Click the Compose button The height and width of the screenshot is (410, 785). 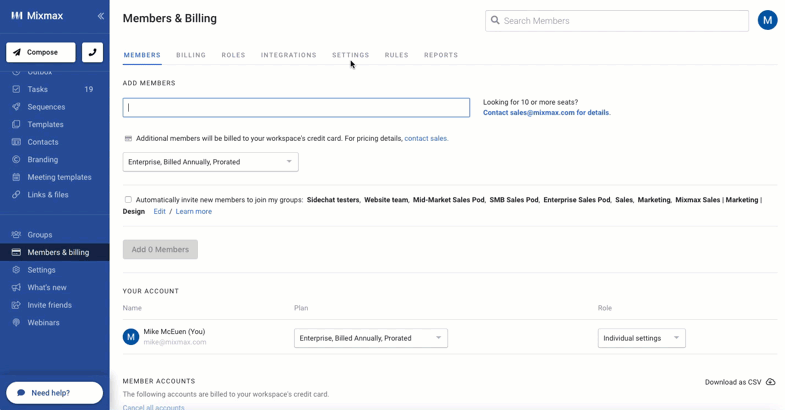coord(41,52)
